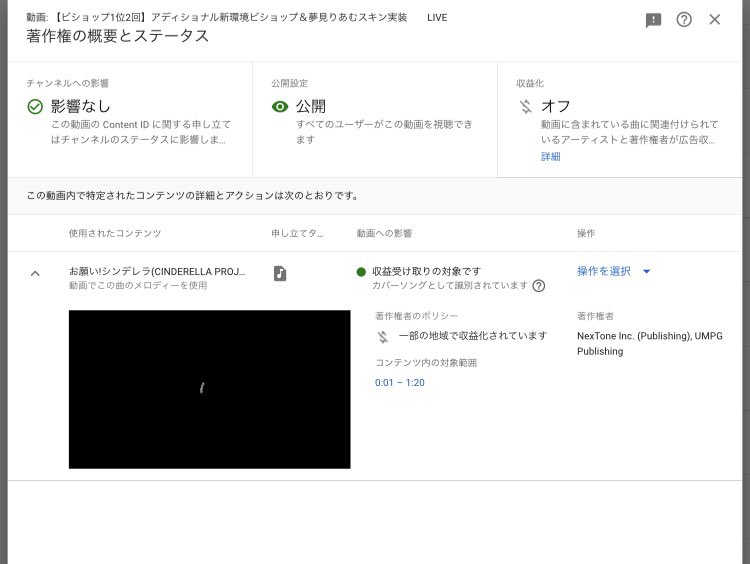Click the song title お願い!シンデレラ(CINDERELLA PROJ...
The height and width of the screenshot is (564, 750).
(157, 271)
